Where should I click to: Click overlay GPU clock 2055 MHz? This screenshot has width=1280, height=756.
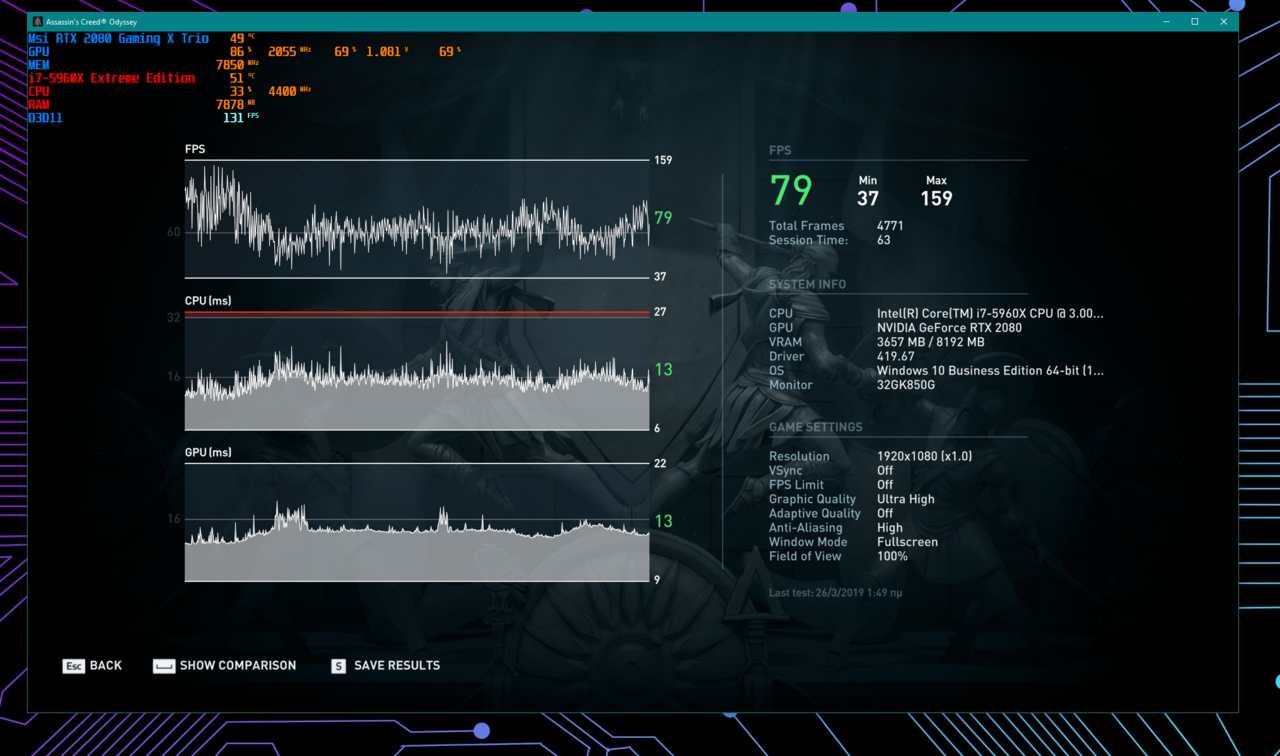point(290,51)
